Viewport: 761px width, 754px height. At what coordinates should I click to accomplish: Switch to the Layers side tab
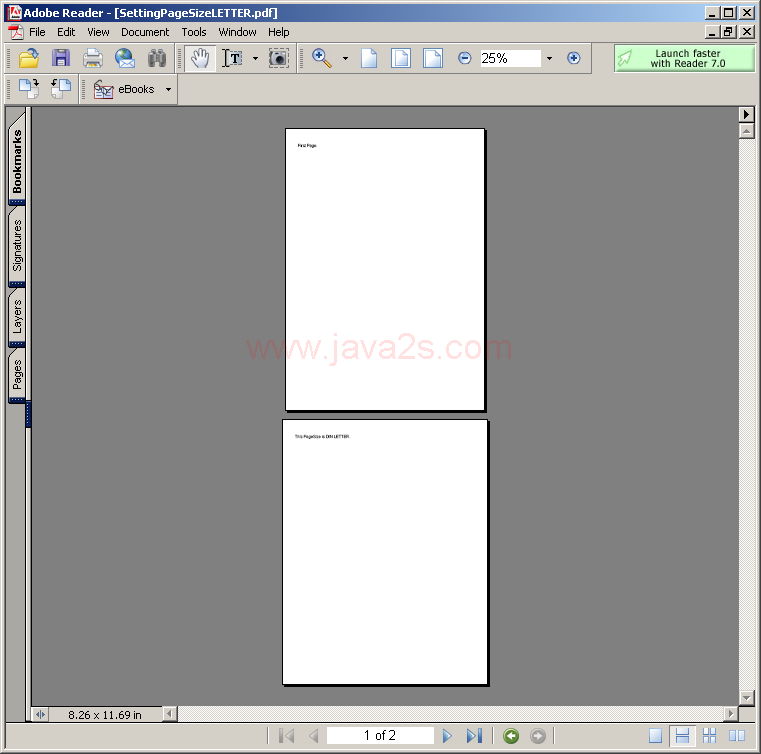click(17, 317)
